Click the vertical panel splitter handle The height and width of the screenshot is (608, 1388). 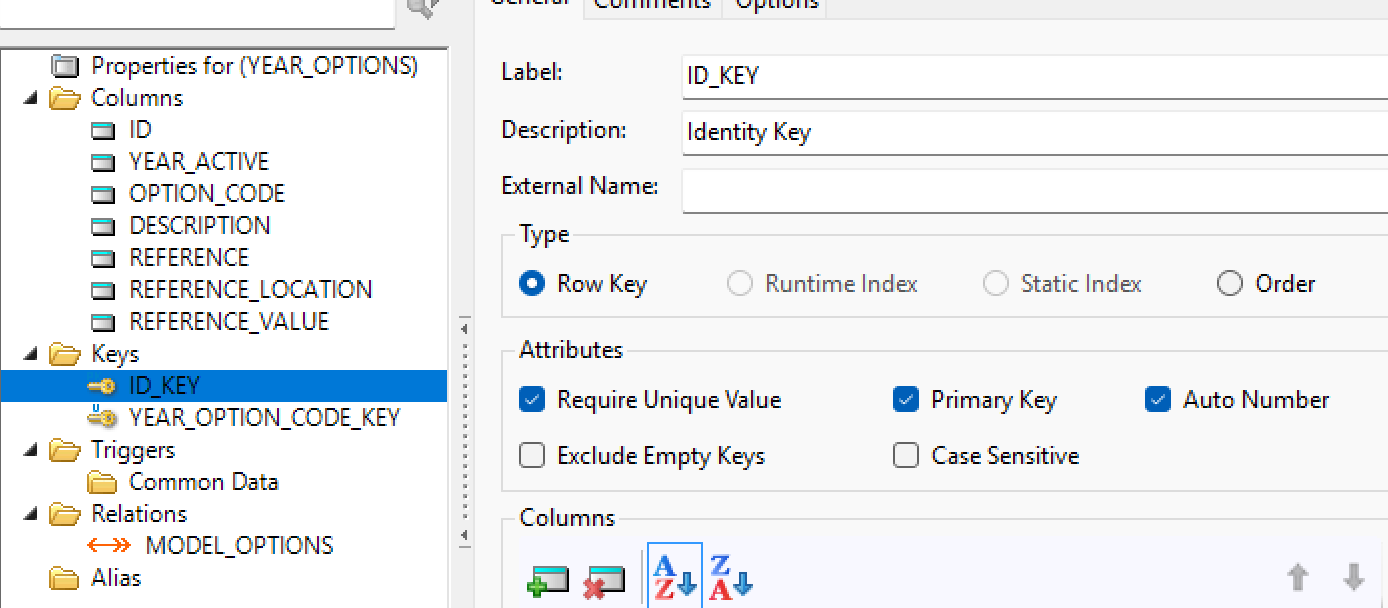[464, 430]
